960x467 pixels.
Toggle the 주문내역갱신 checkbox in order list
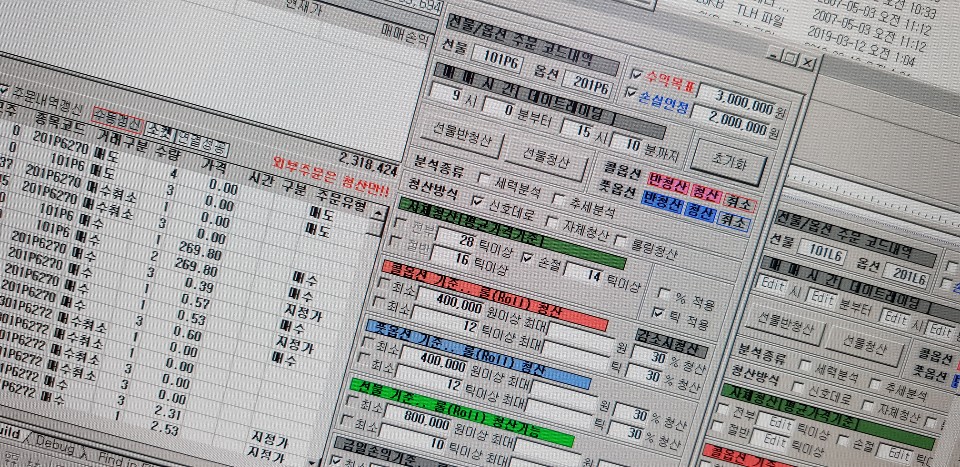tap(4, 89)
